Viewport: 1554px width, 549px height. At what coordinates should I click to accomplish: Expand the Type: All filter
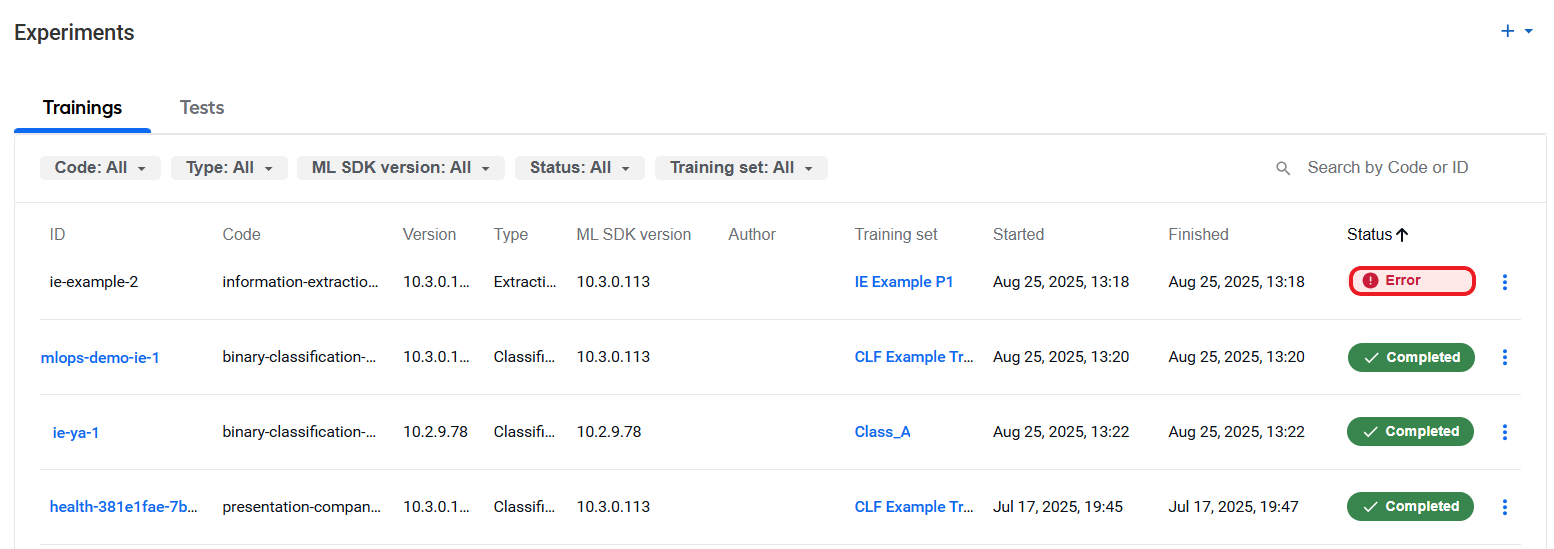point(229,168)
